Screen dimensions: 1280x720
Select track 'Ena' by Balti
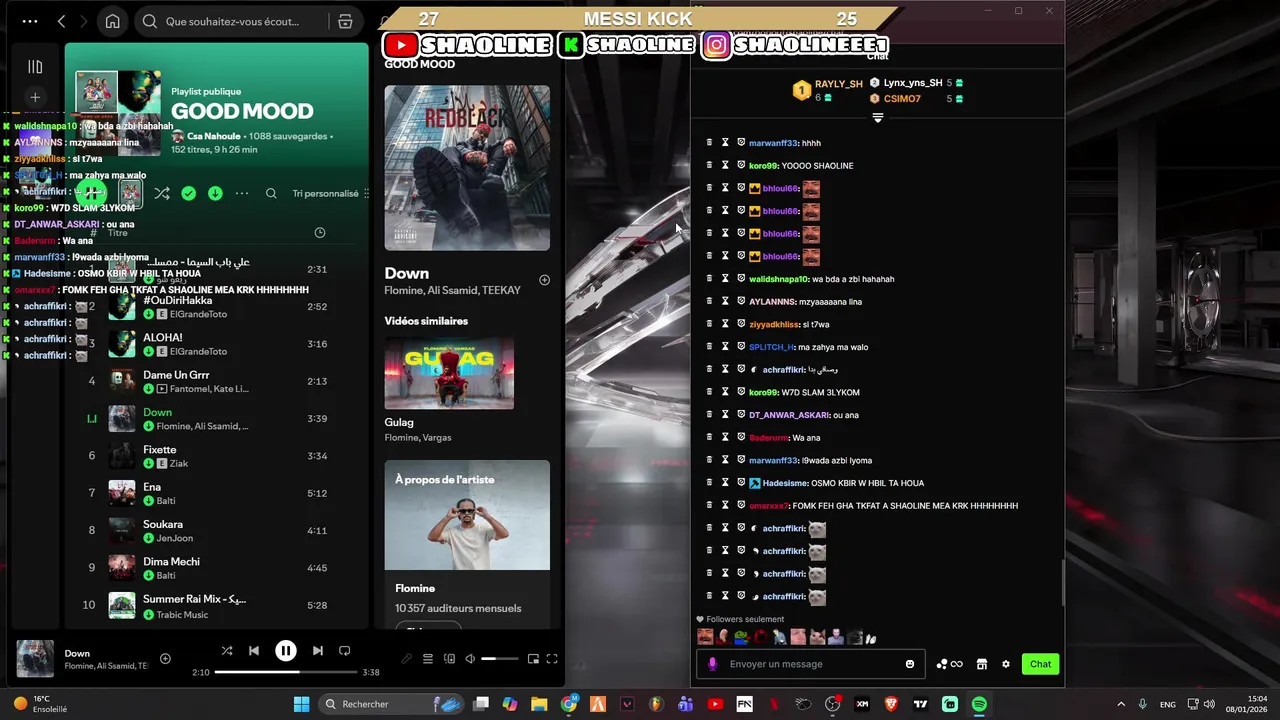[x=217, y=493]
